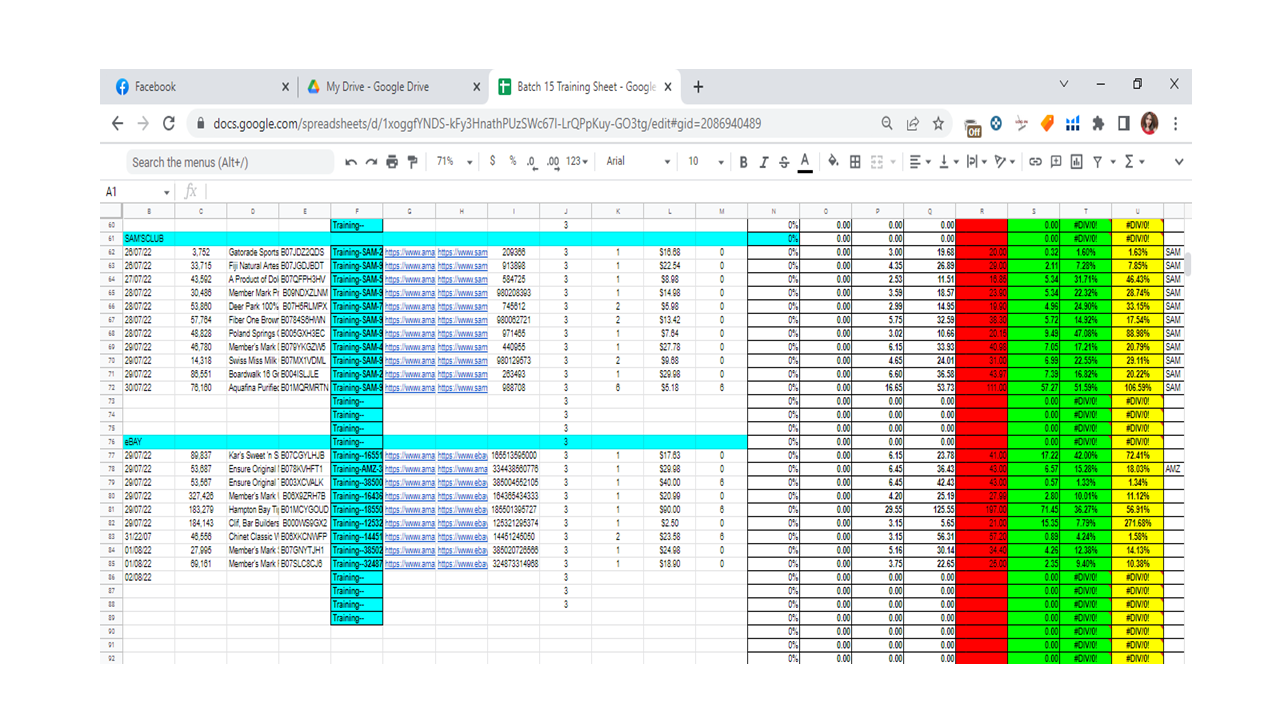Insert a link from the toolbar
This screenshot has width=1280, height=720.
pos(1035,162)
